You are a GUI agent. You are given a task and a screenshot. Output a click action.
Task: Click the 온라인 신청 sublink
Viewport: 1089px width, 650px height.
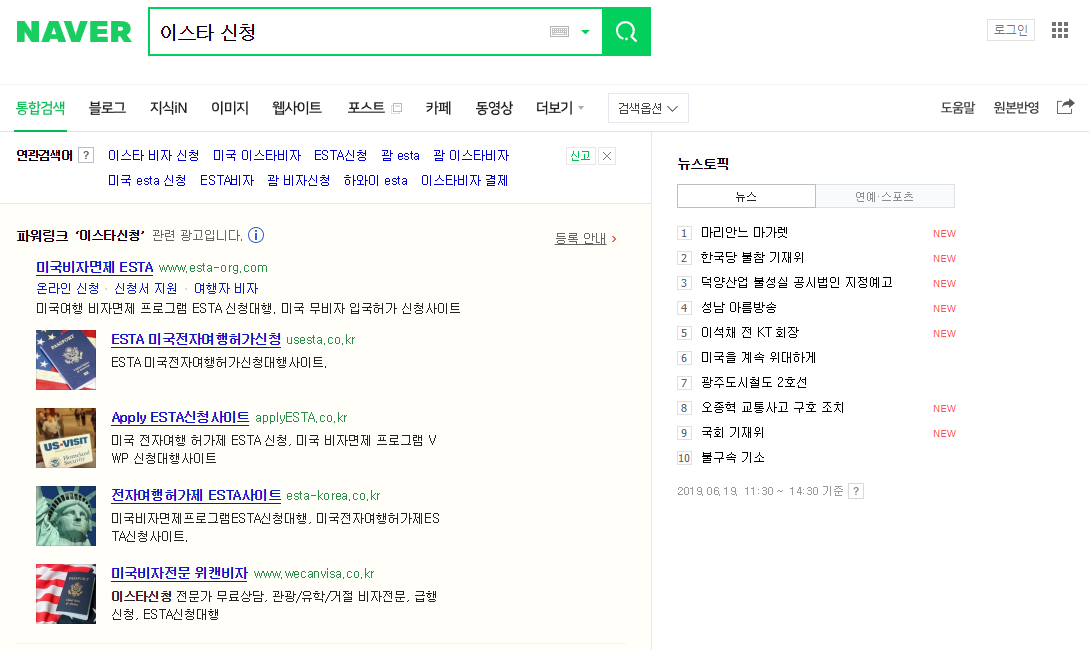pyautogui.click(x=68, y=288)
